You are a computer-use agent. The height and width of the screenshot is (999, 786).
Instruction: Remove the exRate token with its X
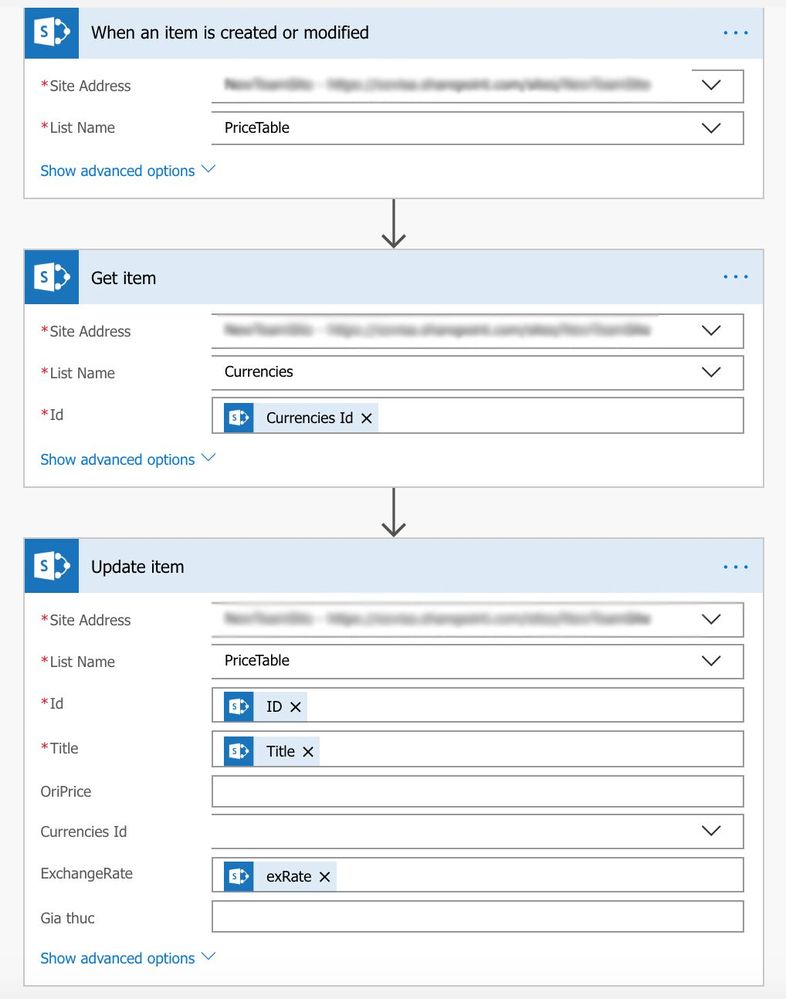click(x=324, y=875)
